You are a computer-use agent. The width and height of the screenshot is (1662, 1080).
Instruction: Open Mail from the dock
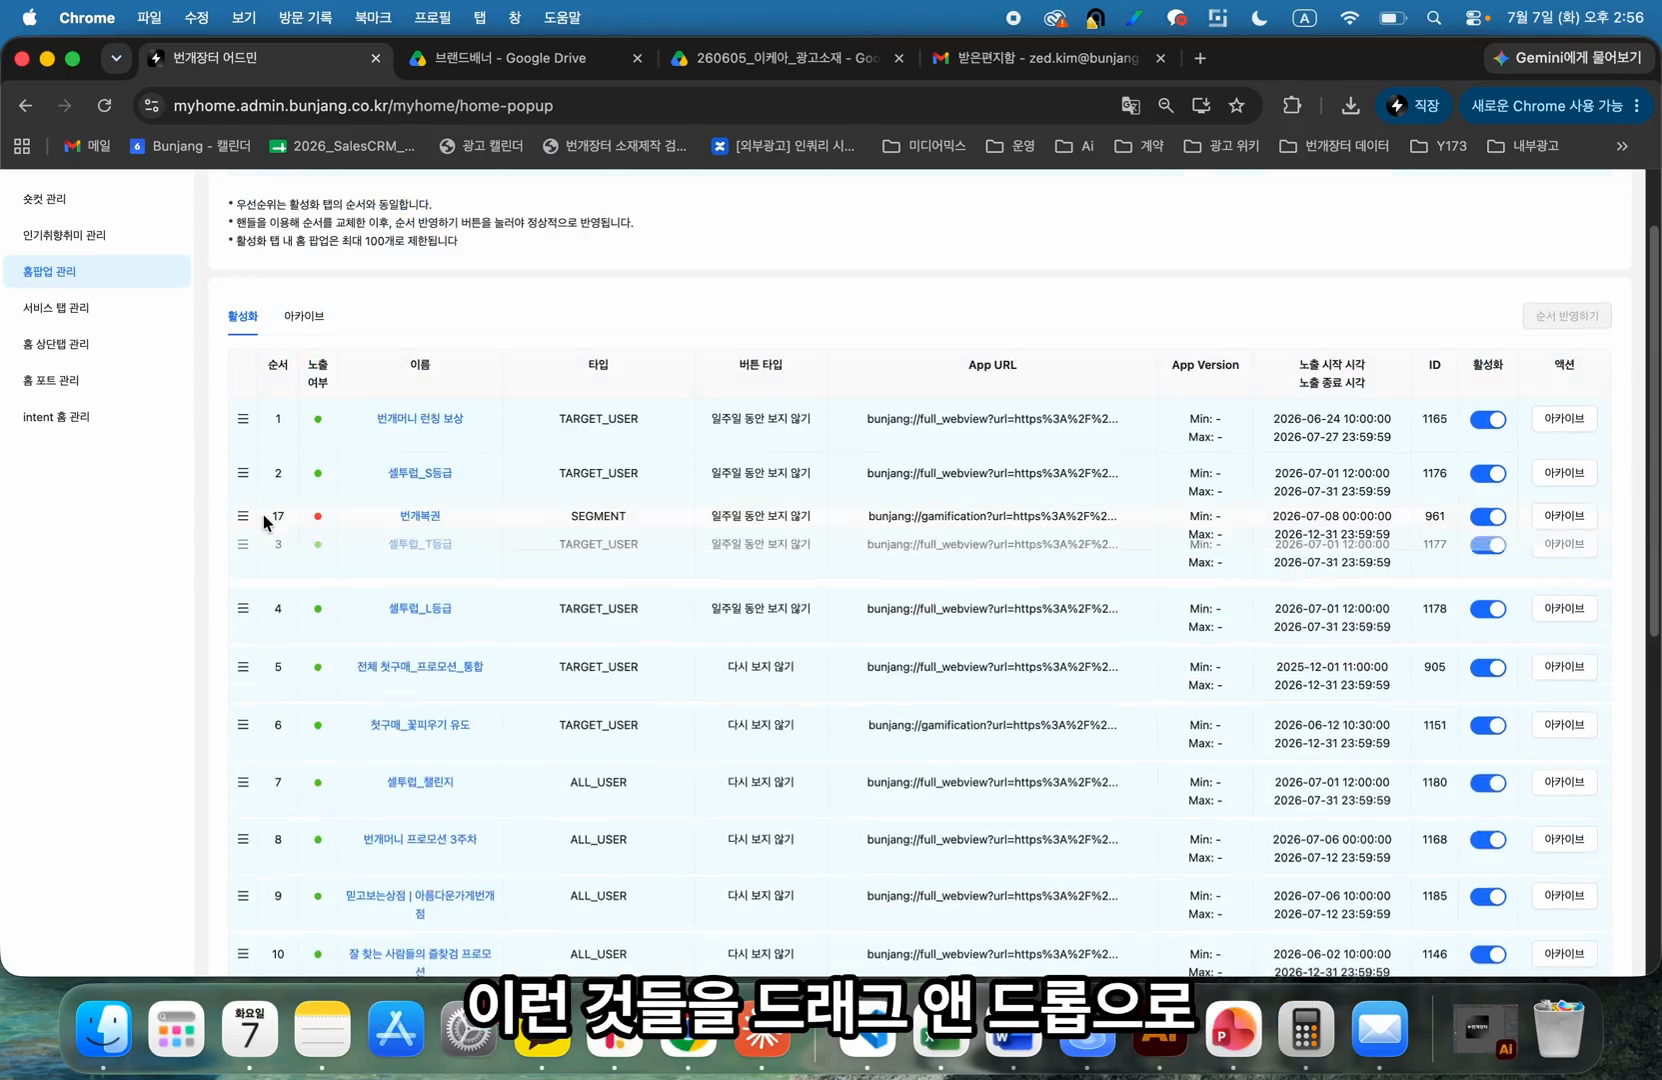pyautogui.click(x=1380, y=1028)
